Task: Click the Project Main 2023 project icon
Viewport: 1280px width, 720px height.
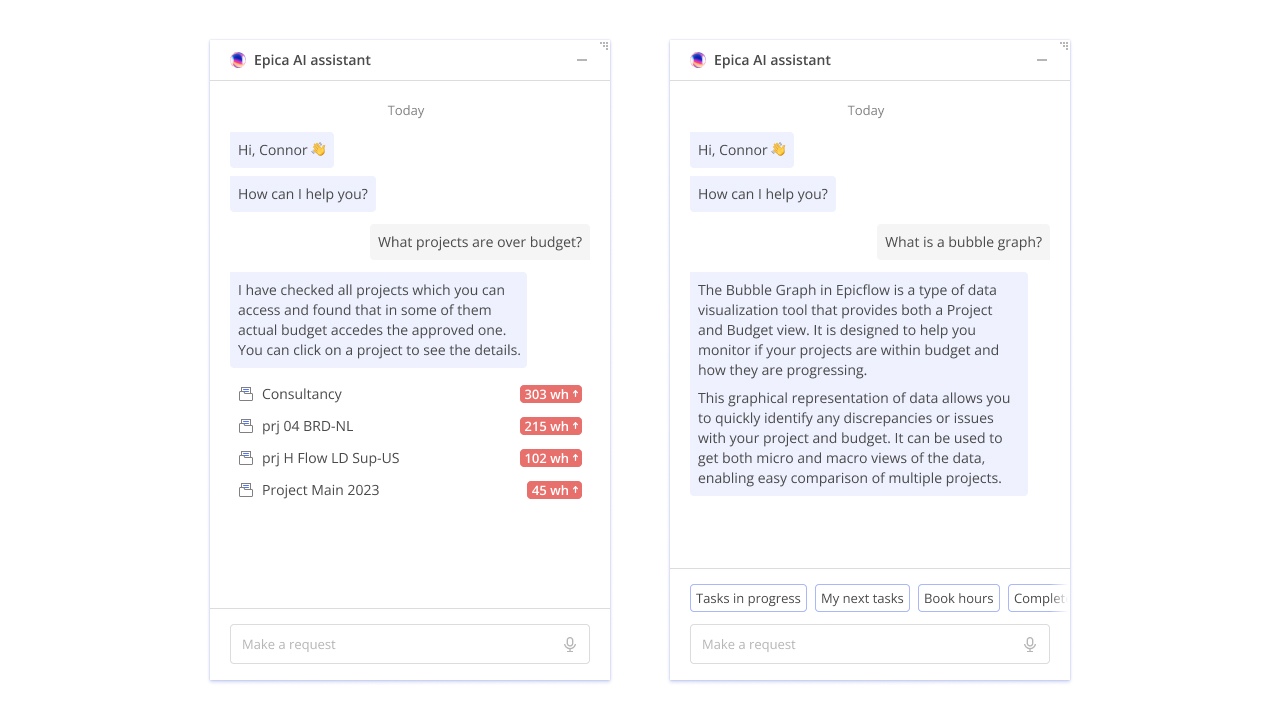Action: point(246,490)
